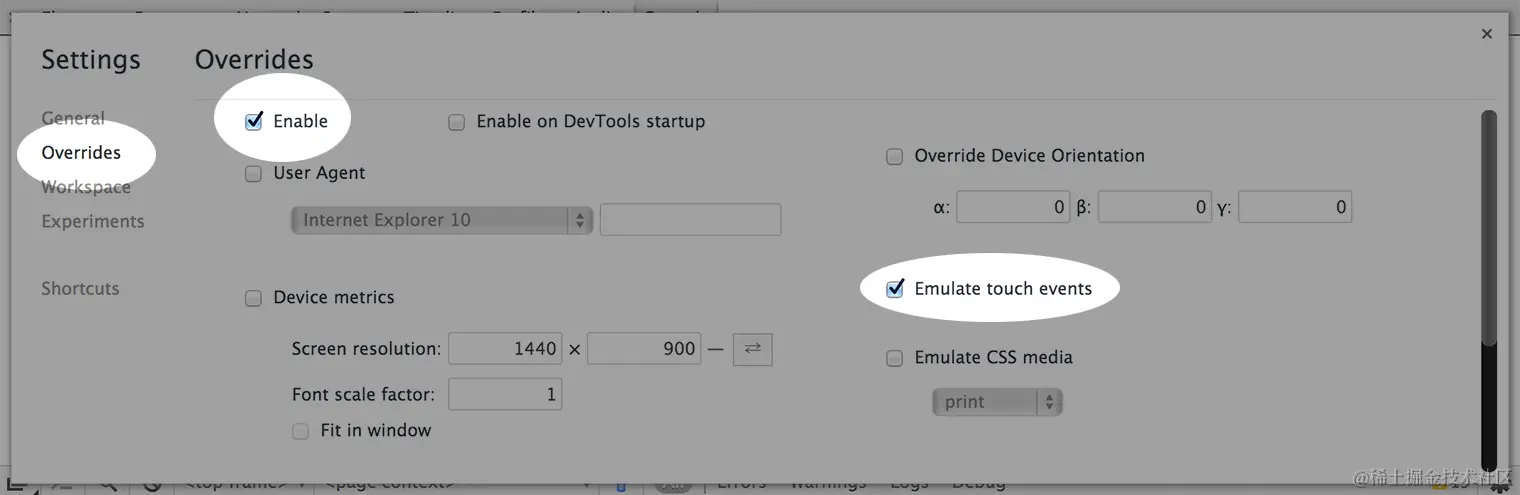Click the gamma orientation input field
1520x495 pixels.
point(1295,208)
